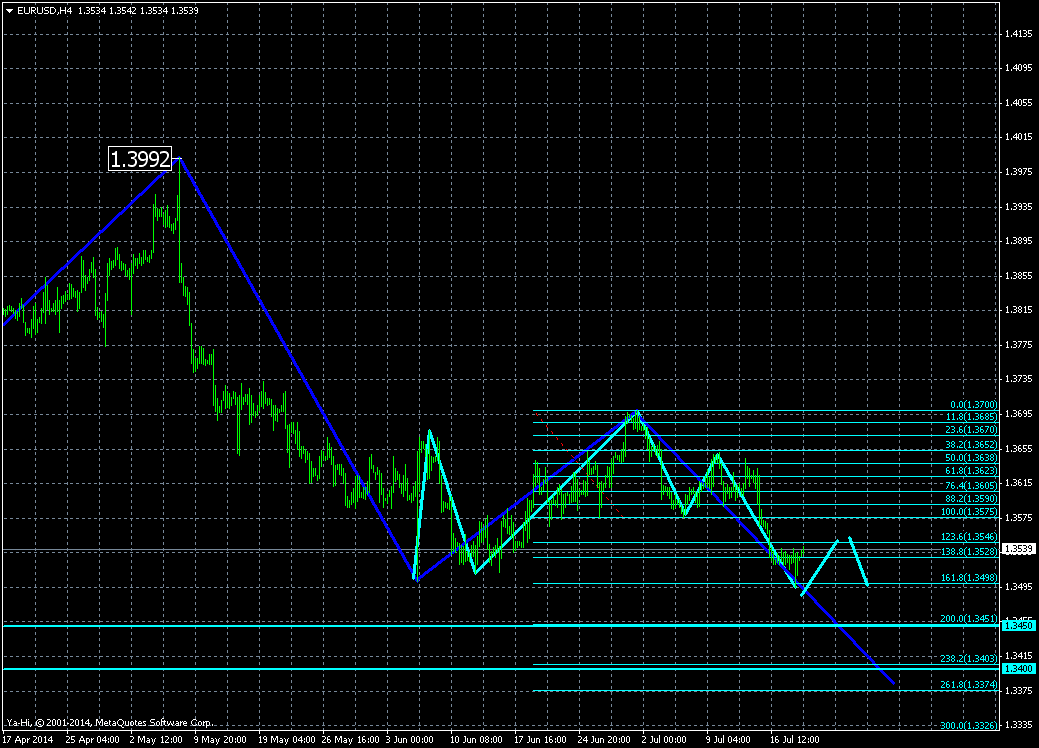
Task: Click 1.3735 on the price axis
Action: pos(1019,379)
